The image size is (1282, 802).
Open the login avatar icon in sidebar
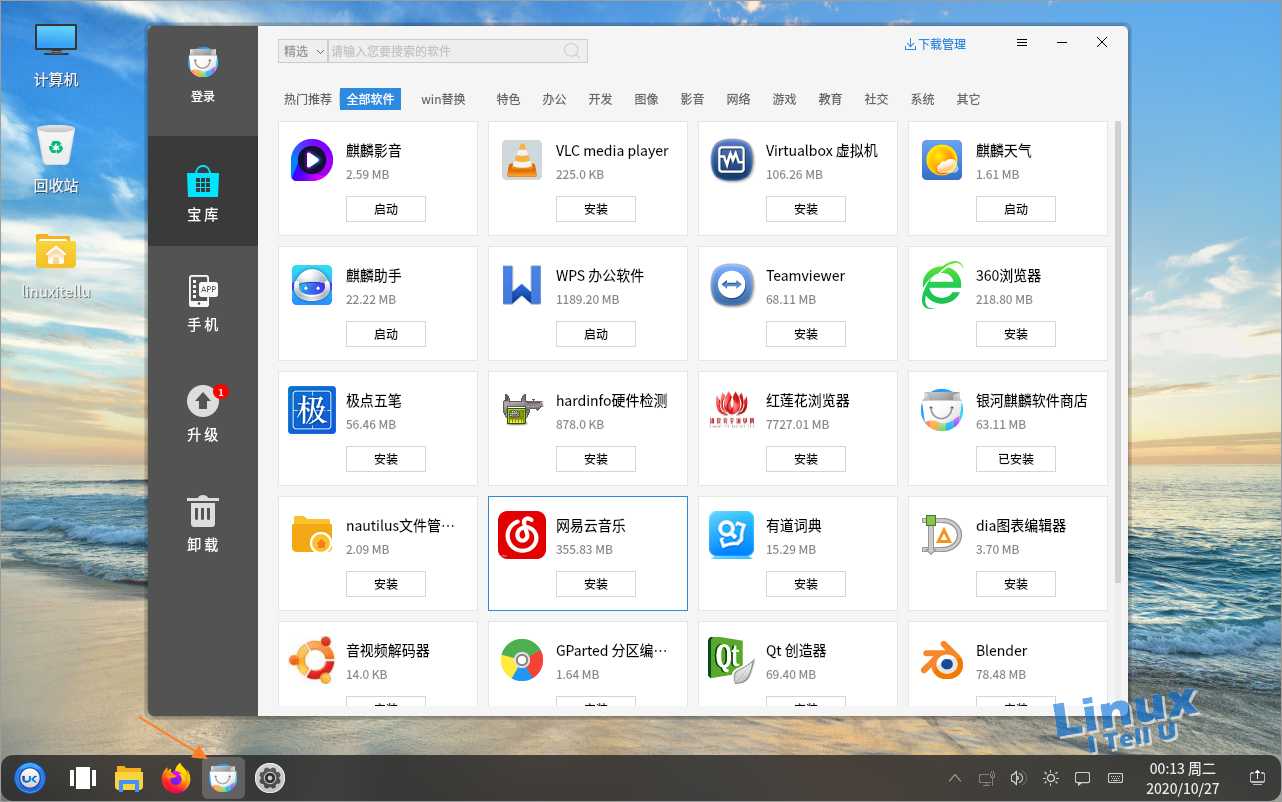coord(203,62)
